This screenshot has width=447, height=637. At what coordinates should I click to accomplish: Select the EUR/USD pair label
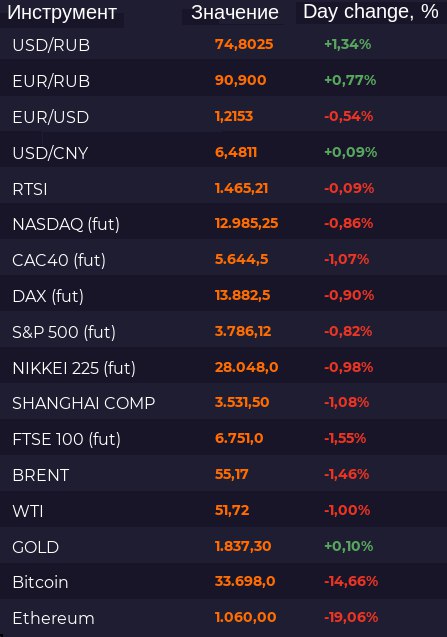click(51, 117)
